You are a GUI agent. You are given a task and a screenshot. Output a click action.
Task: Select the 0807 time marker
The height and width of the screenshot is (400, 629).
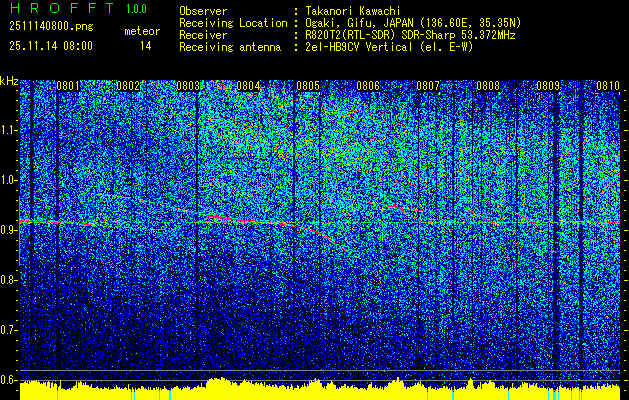pyautogui.click(x=429, y=87)
